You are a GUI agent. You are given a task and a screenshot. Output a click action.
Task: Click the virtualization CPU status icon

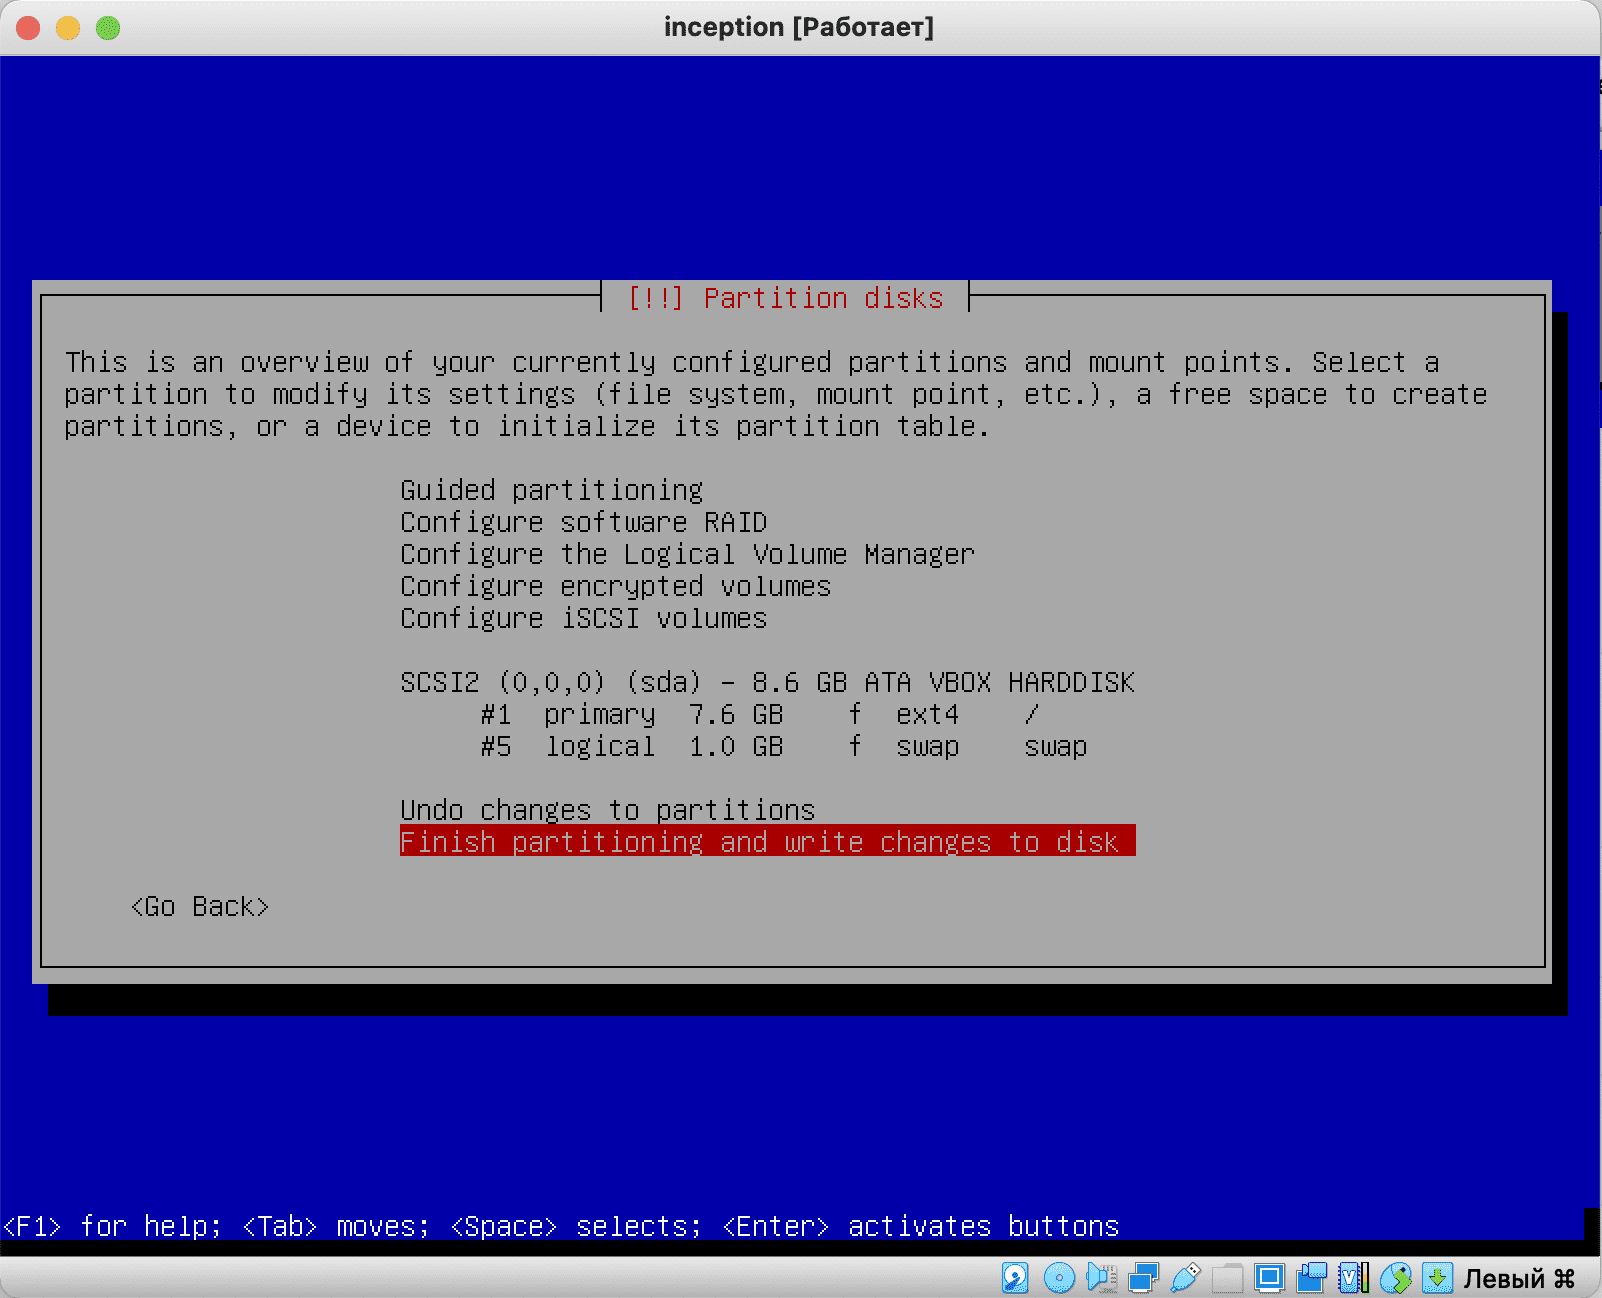coord(1353,1277)
